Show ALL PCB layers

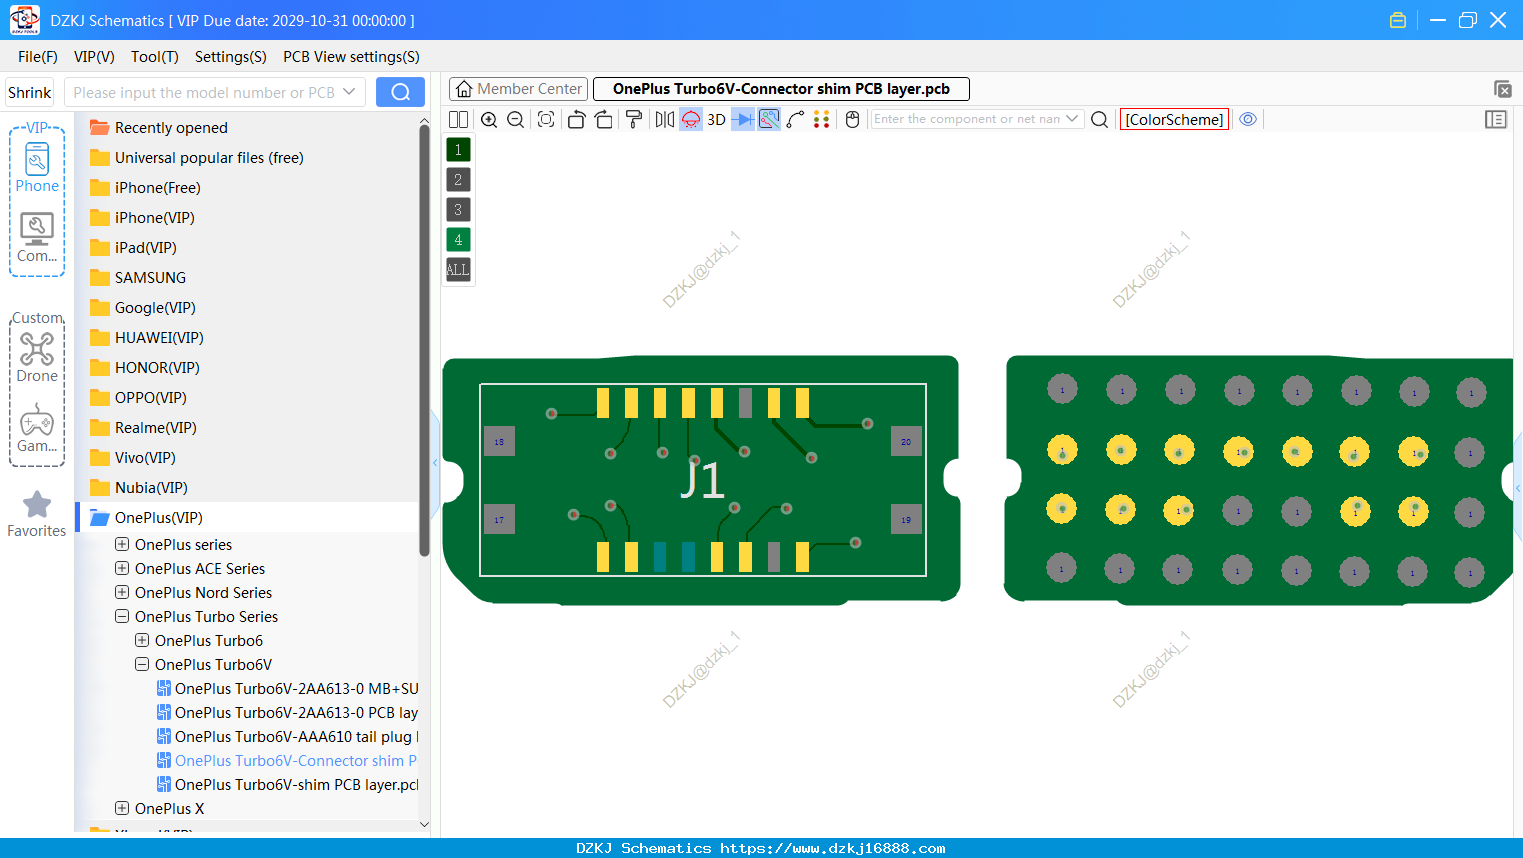coord(458,270)
